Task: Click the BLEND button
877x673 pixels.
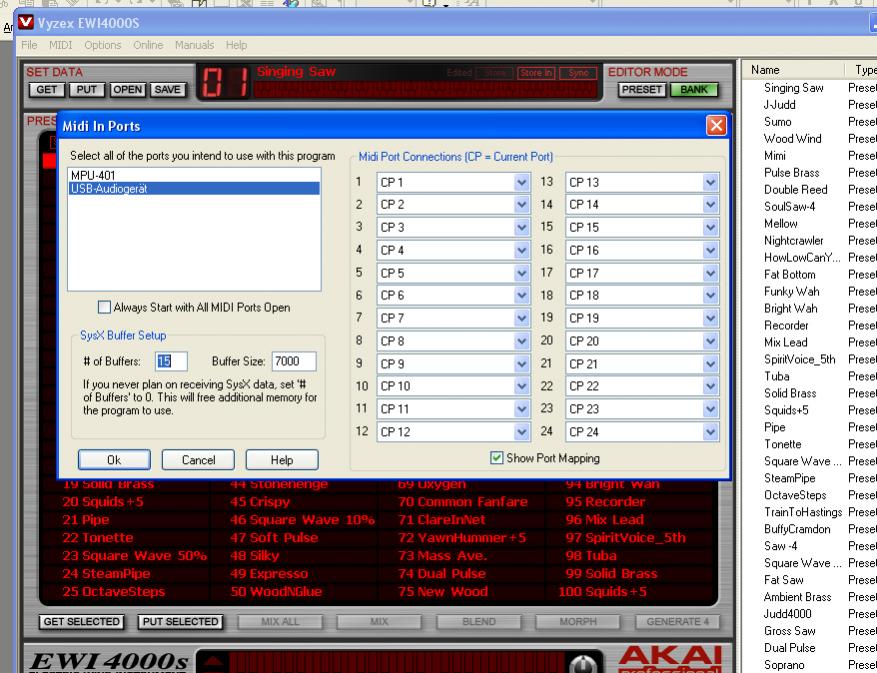Action: click(479, 622)
